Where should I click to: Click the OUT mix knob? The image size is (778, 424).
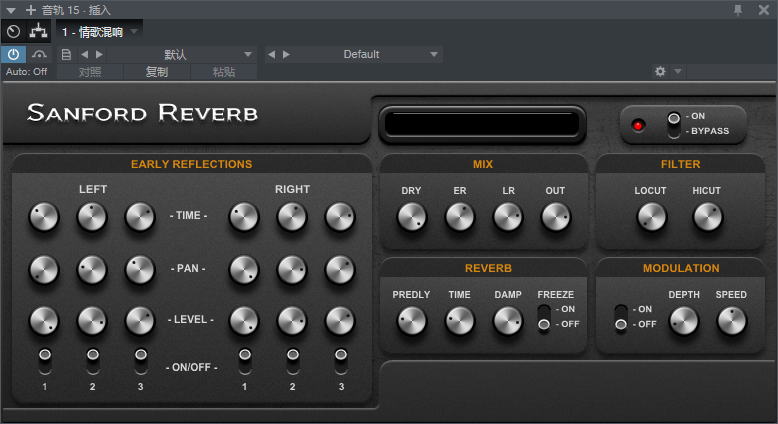pyautogui.click(x=556, y=217)
